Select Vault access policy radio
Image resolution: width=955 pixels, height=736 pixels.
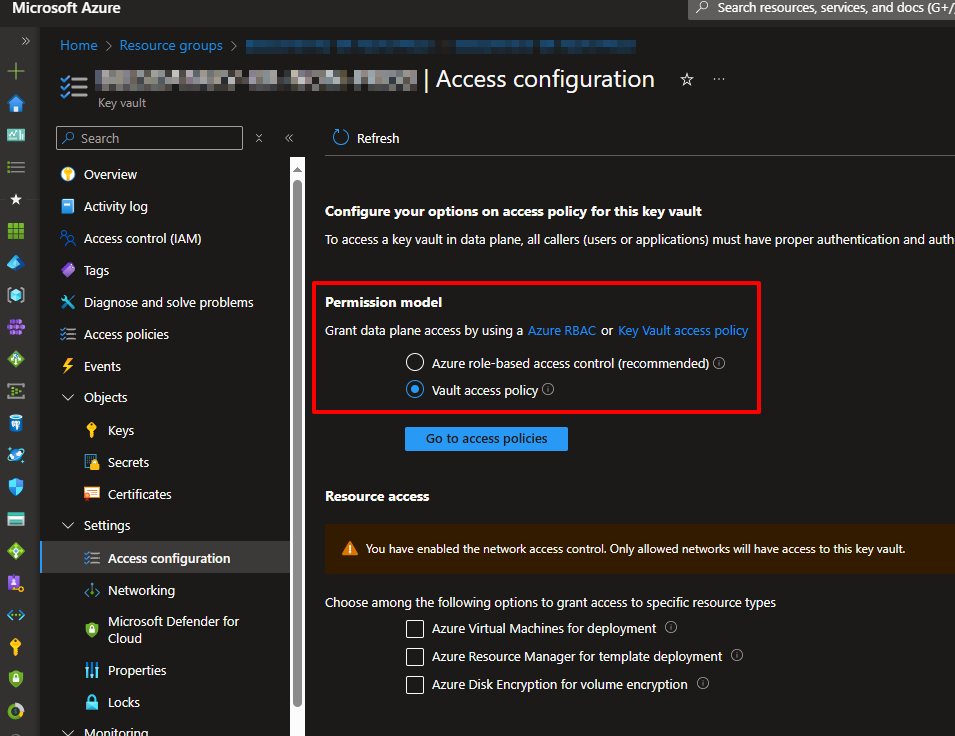(x=415, y=389)
